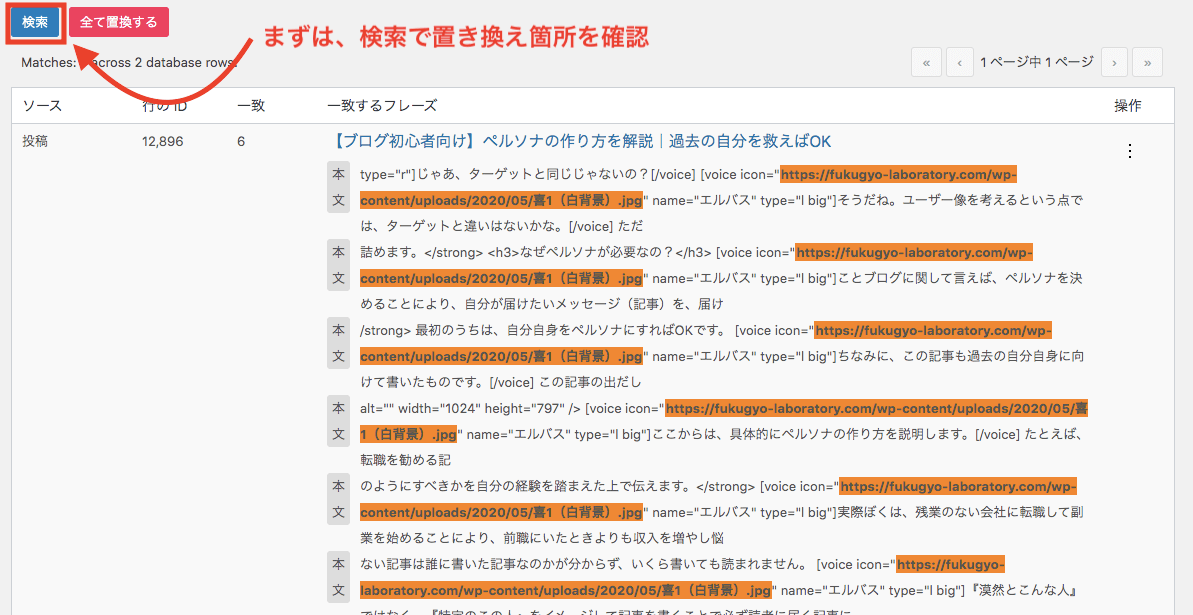Click highlighted URL match in the first excerpt
This screenshot has width=1193, height=615.
897,175
